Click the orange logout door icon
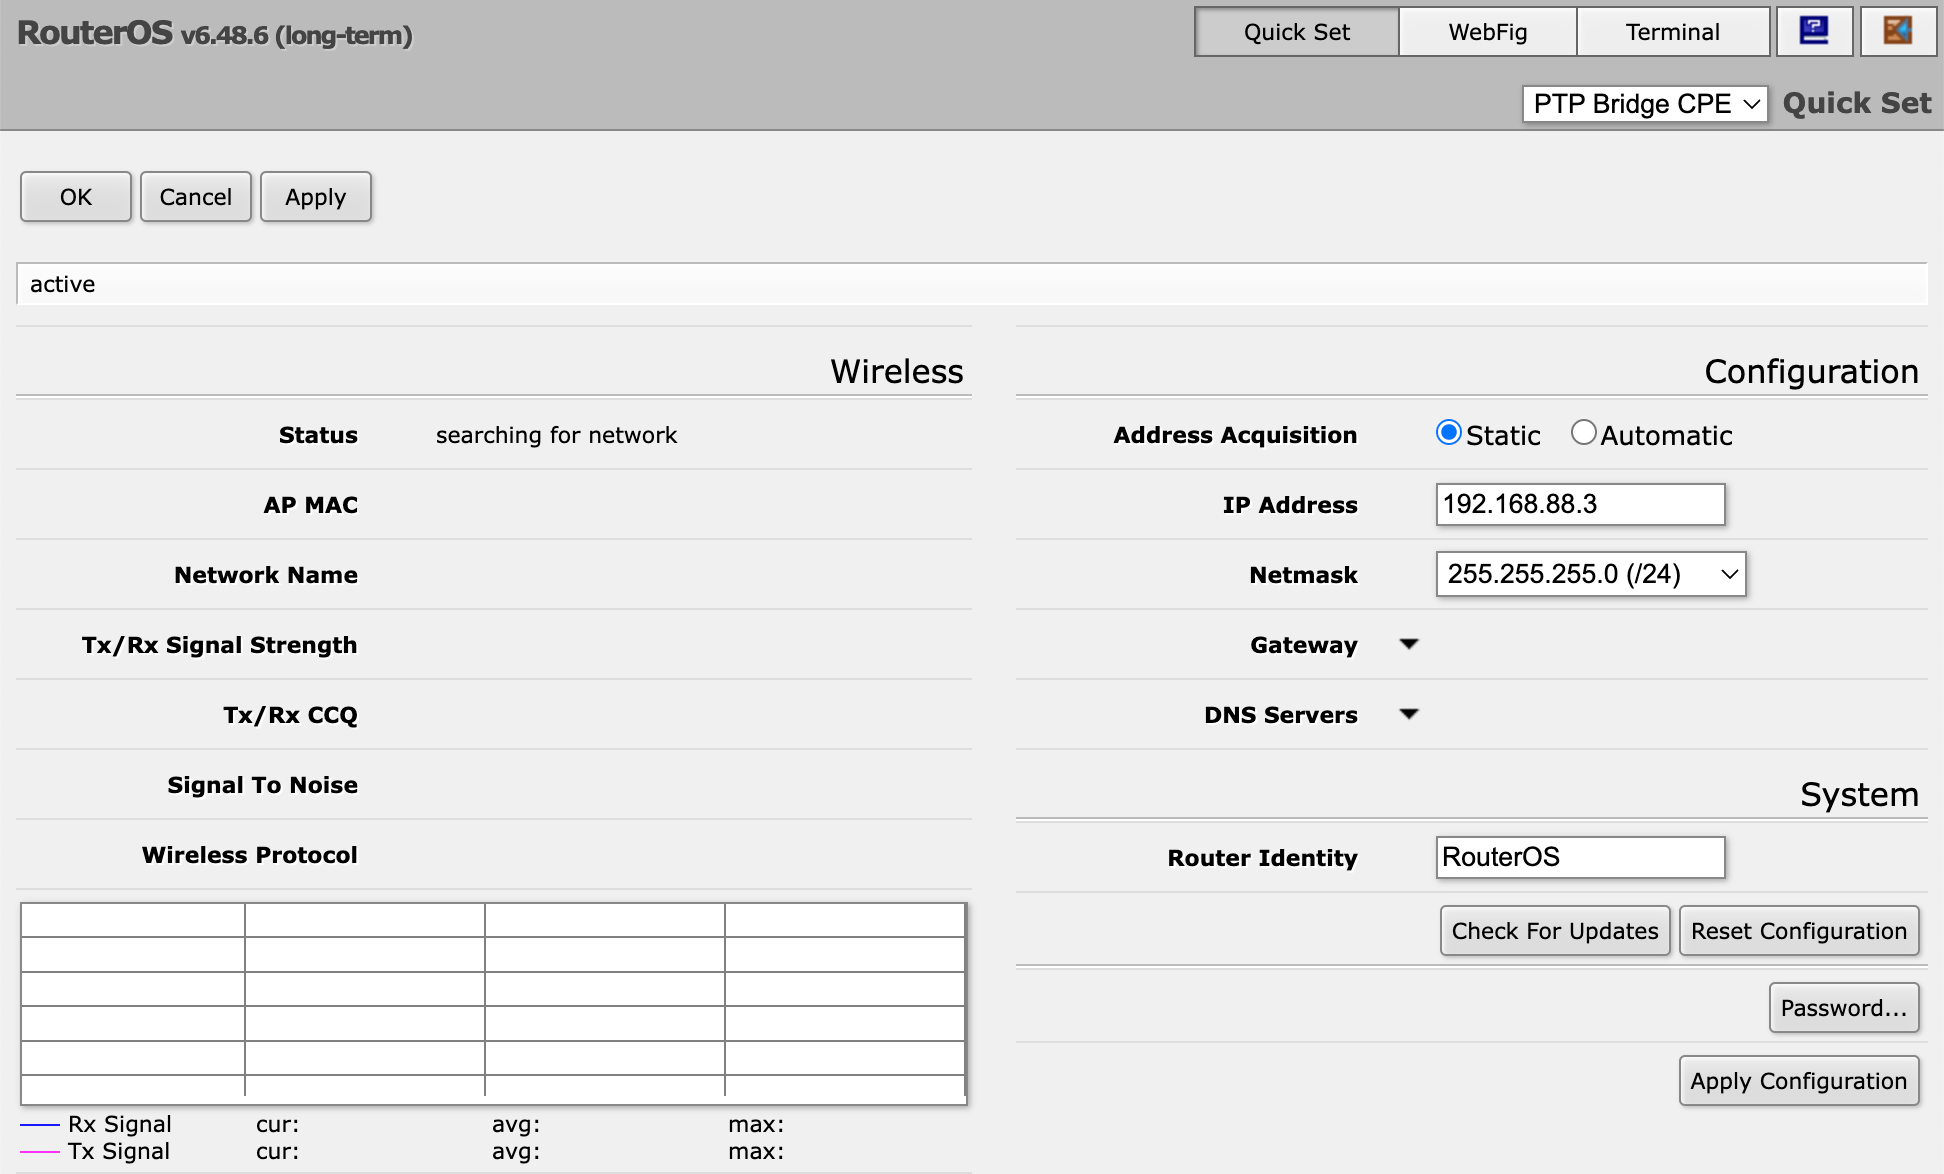The width and height of the screenshot is (1944, 1174). pyautogui.click(x=1897, y=32)
